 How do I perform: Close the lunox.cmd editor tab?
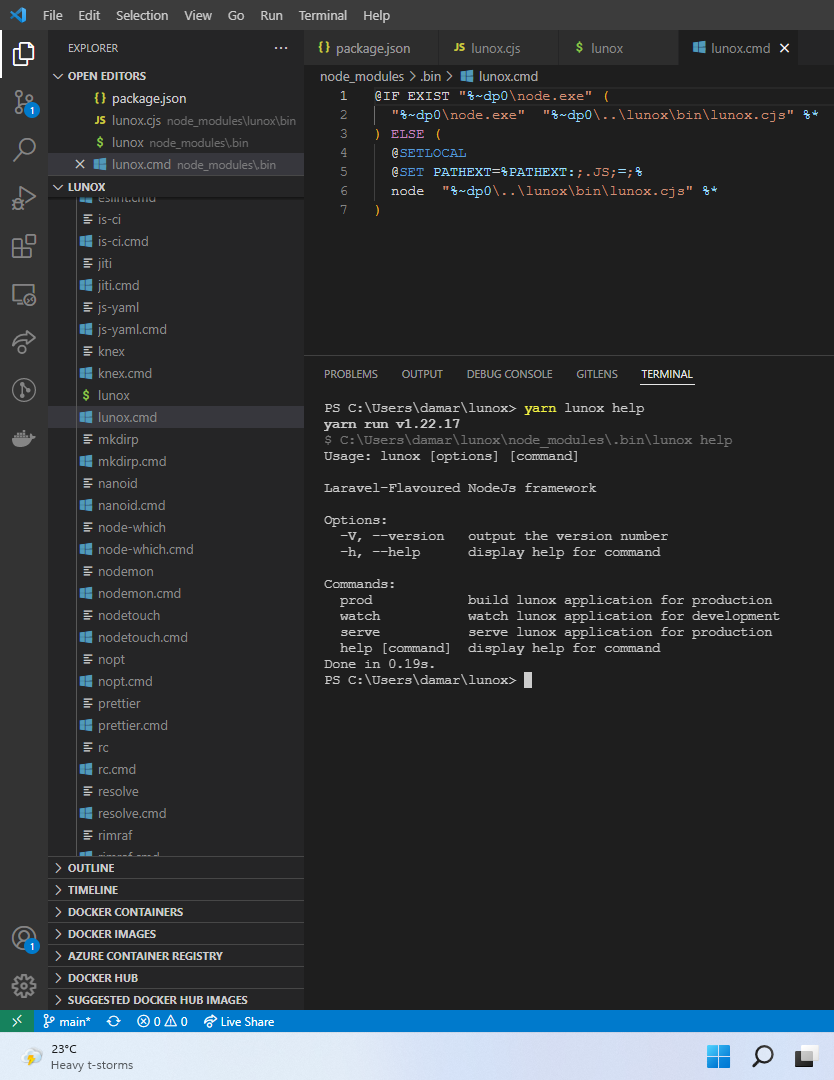click(784, 48)
